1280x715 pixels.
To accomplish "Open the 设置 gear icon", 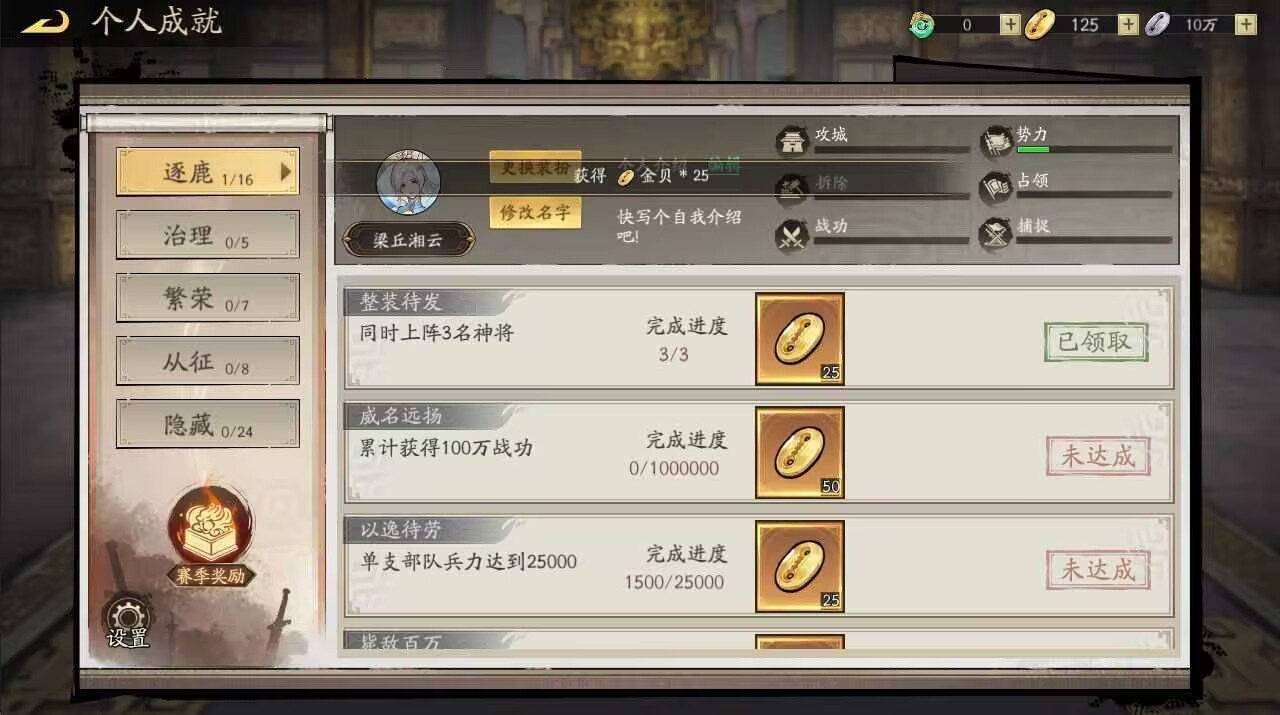I will tap(128, 618).
